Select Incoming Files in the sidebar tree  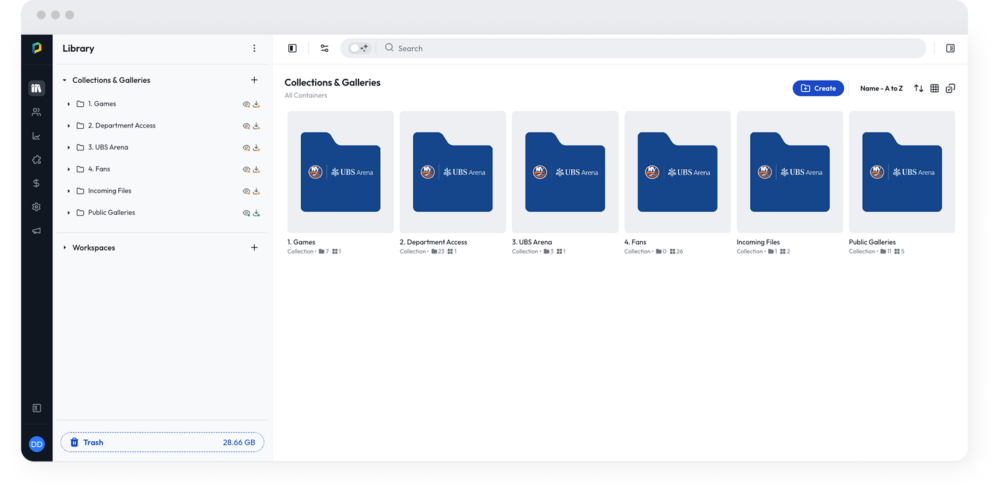click(x=109, y=191)
